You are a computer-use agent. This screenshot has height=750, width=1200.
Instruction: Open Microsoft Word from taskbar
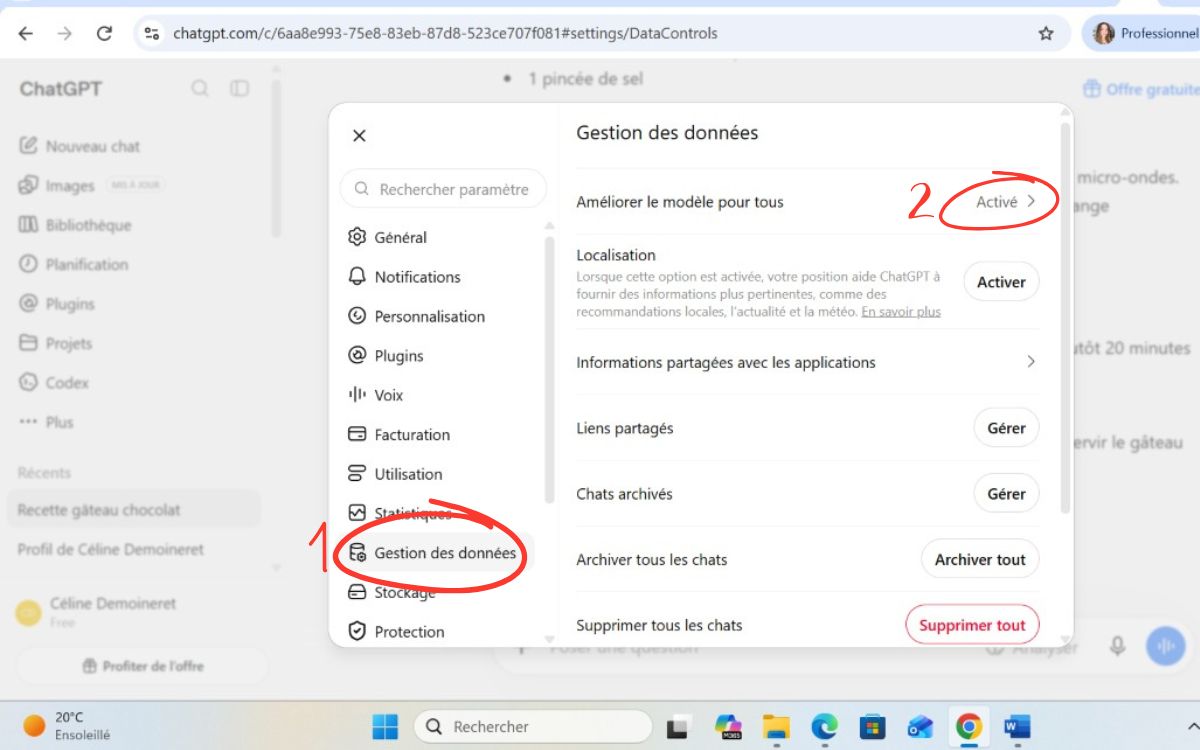1016,726
